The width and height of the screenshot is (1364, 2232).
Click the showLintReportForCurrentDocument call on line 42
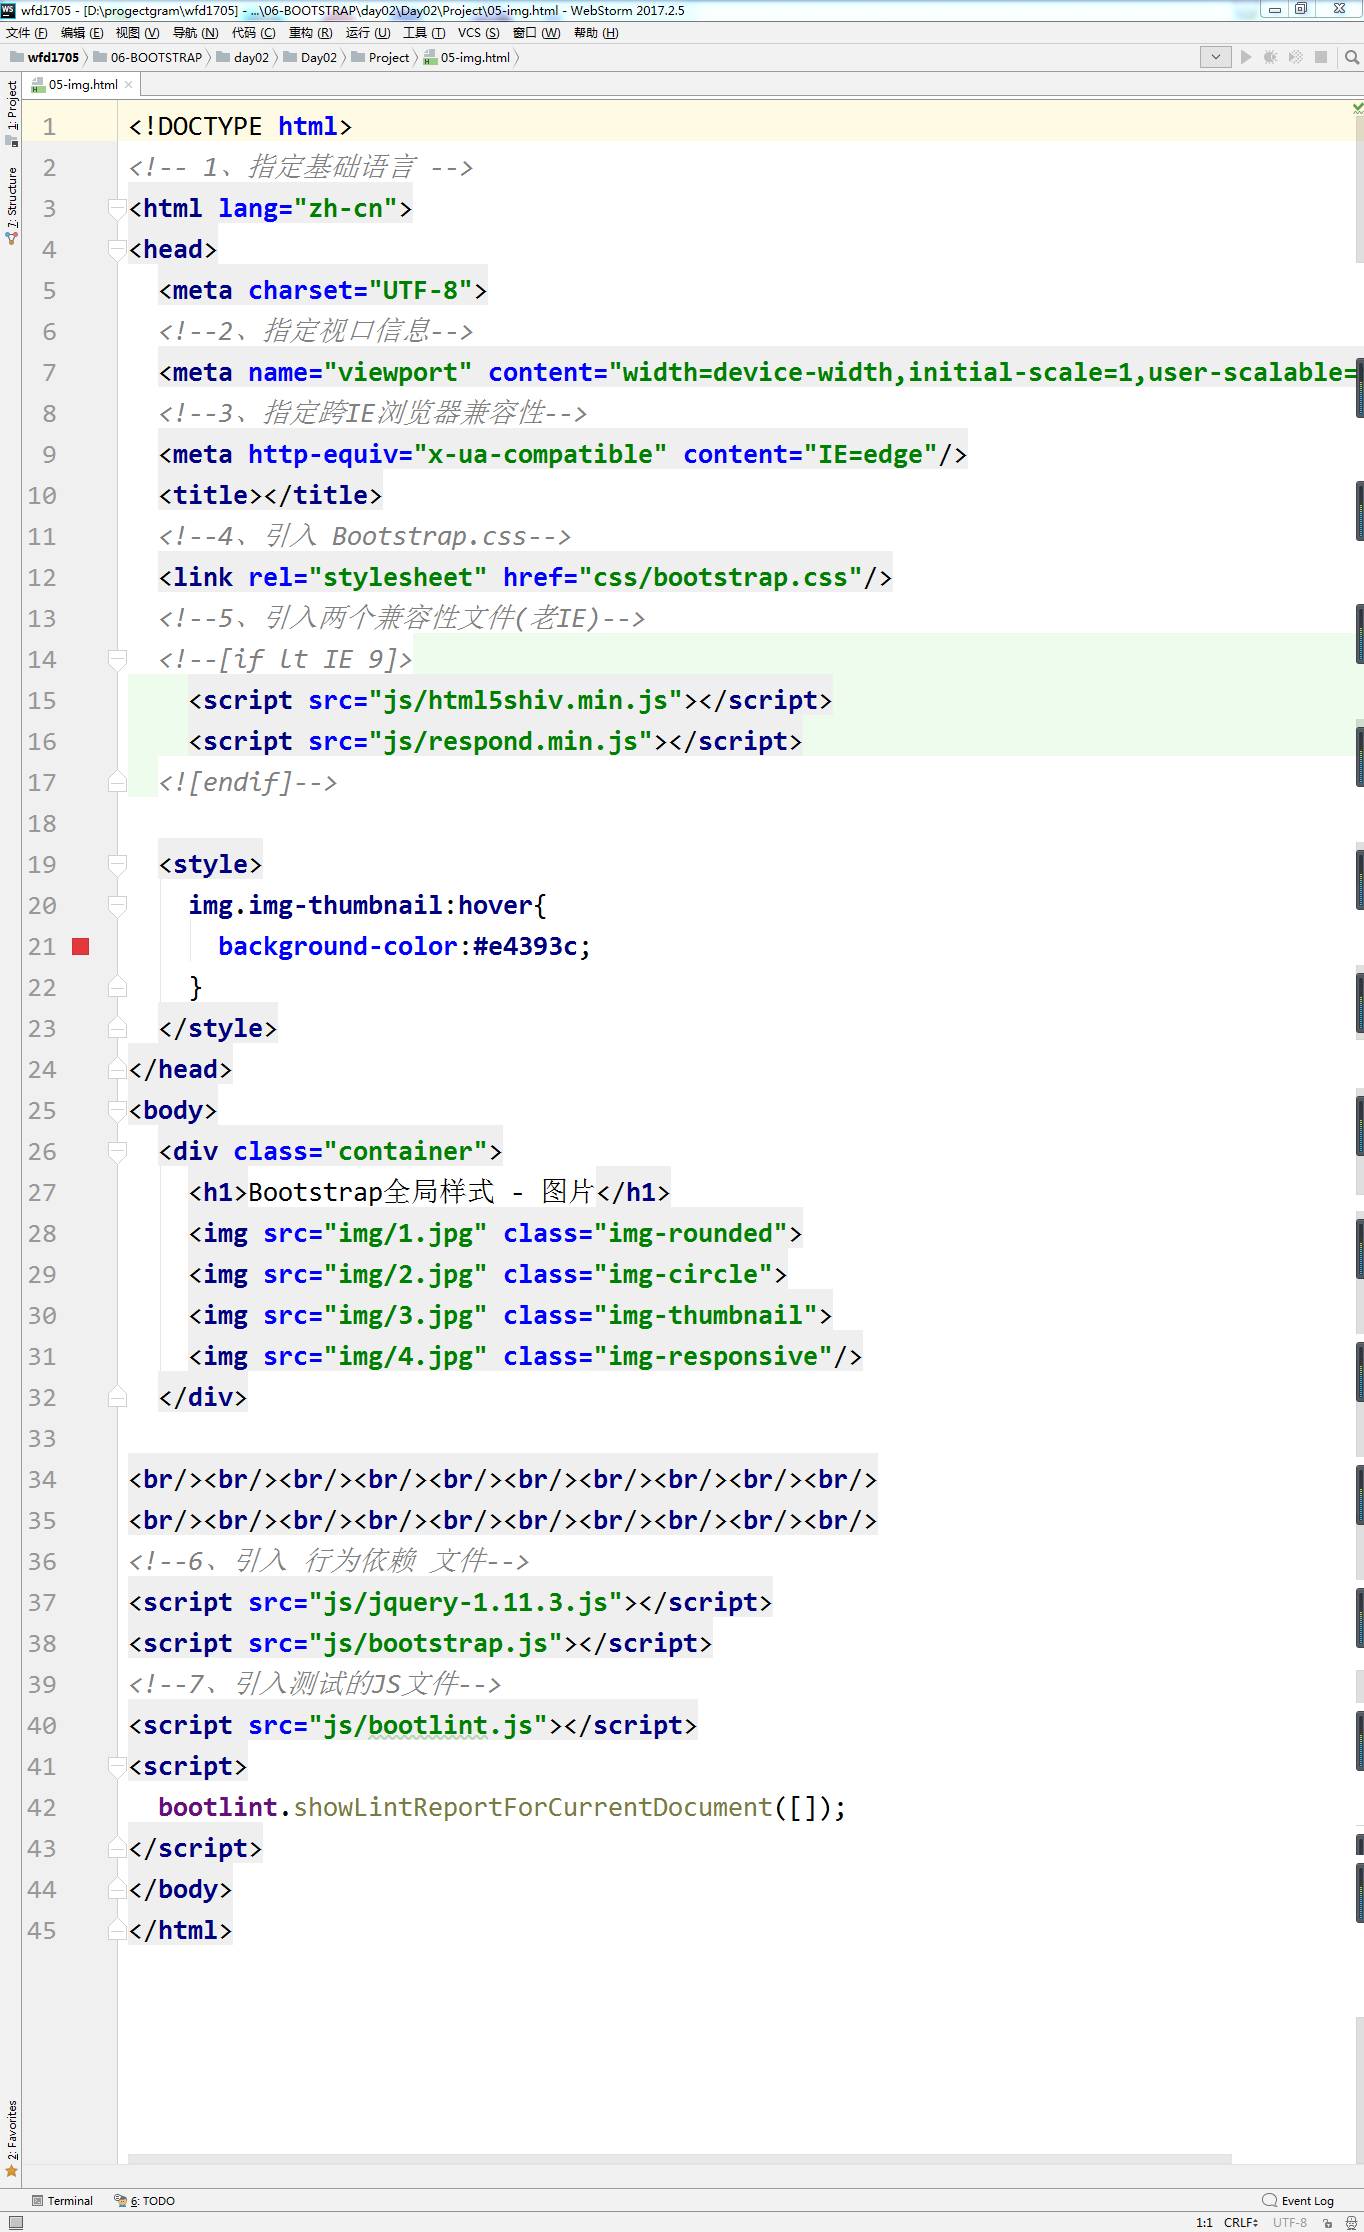(x=533, y=1807)
